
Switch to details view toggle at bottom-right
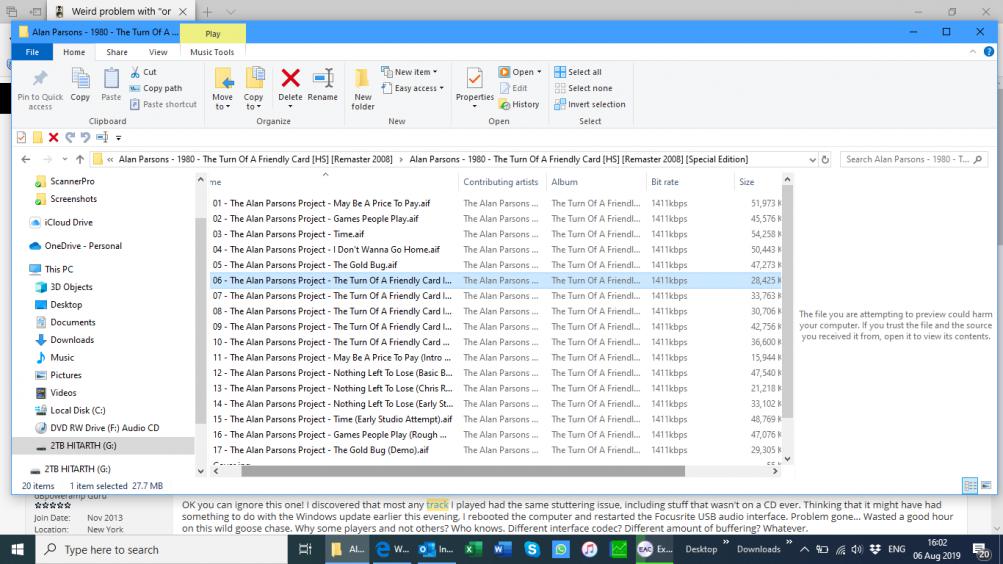[x=968, y=485]
